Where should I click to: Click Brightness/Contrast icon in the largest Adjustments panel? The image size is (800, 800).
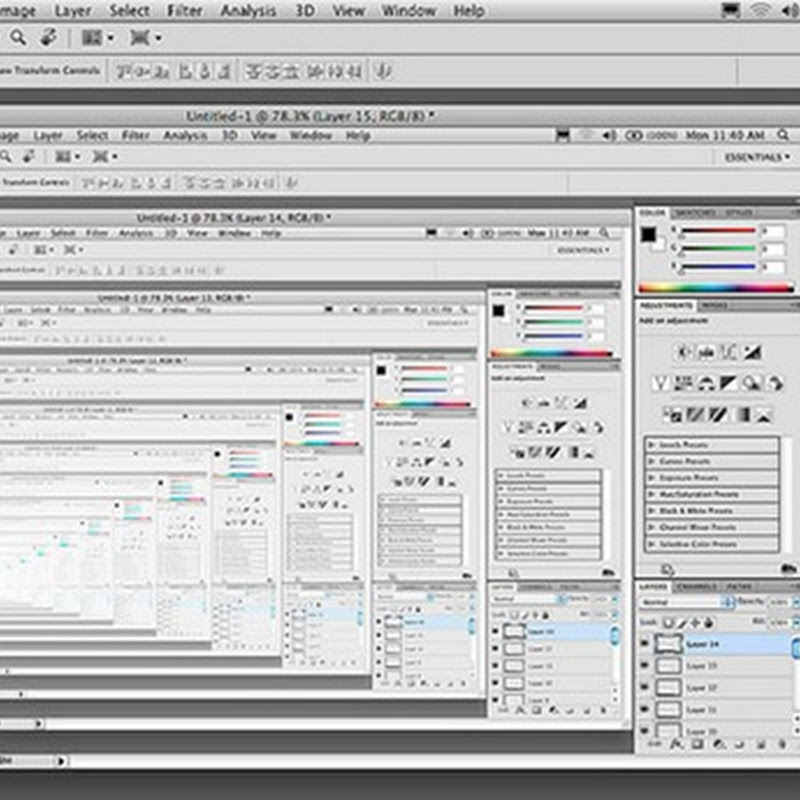point(683,352)
